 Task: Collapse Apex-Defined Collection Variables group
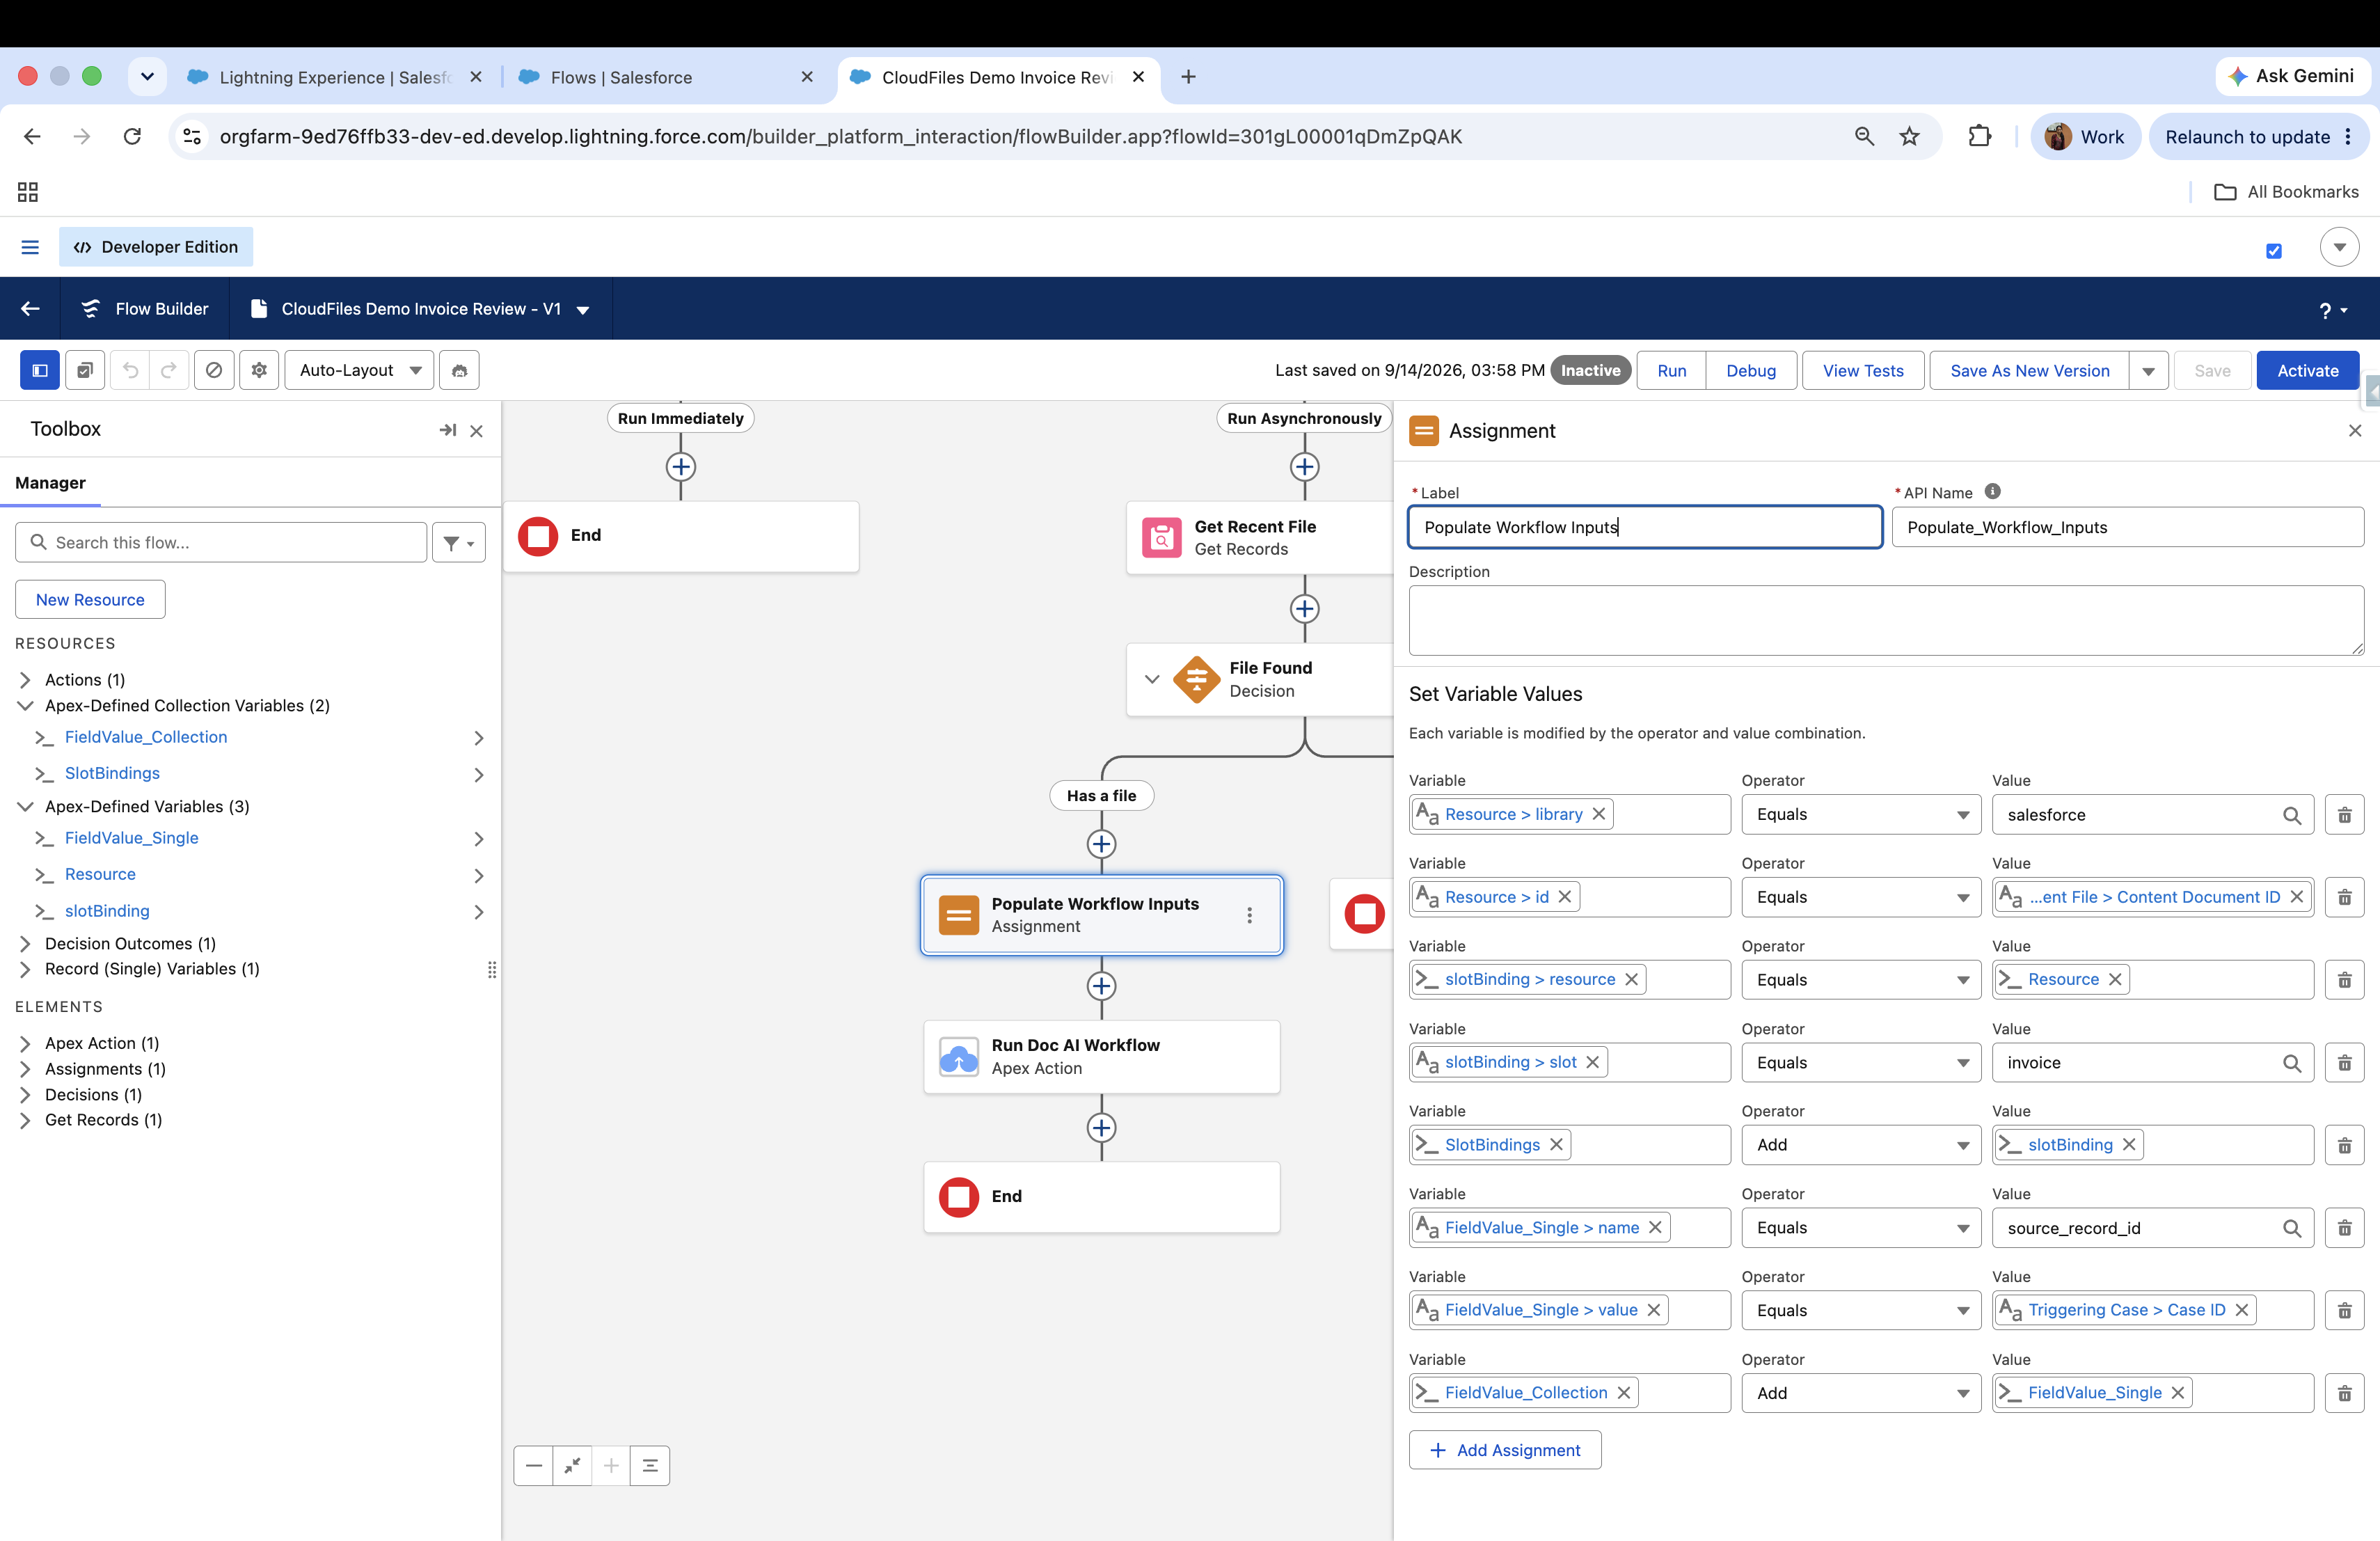(25, 706)
